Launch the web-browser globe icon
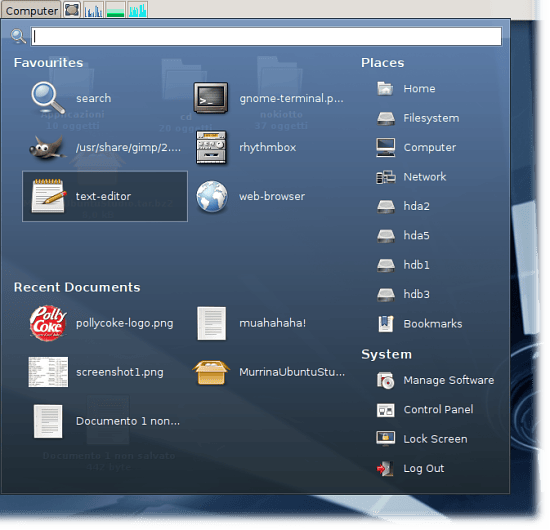 tap(212, 196)
